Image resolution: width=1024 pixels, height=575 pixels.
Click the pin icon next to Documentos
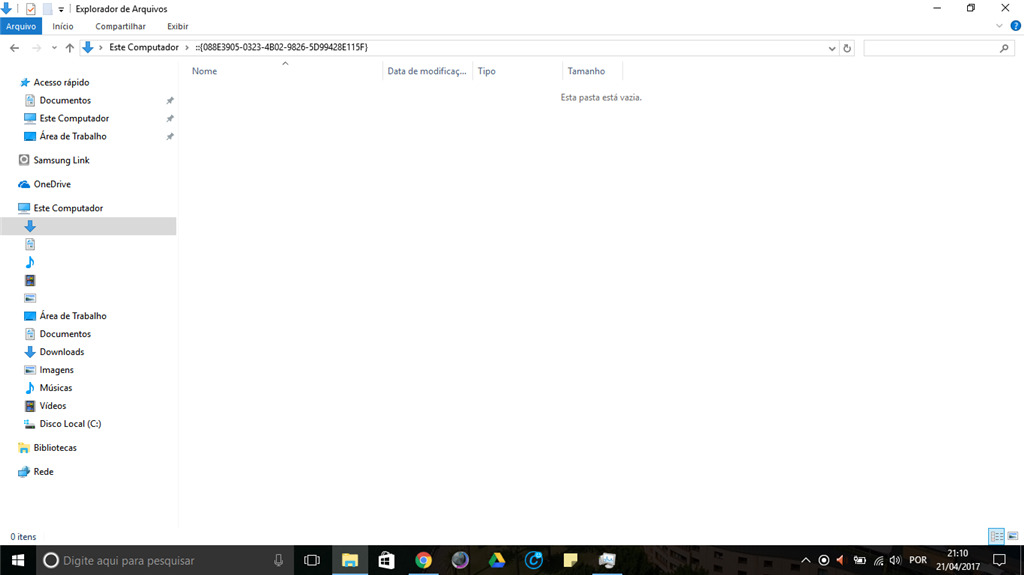(170, 101)
